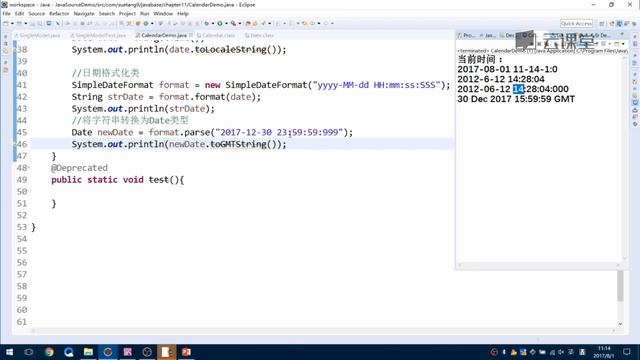Click console output '2017-08-01 11-14-1:0'
The image size is (640, 360).
(x=507, y=69)
